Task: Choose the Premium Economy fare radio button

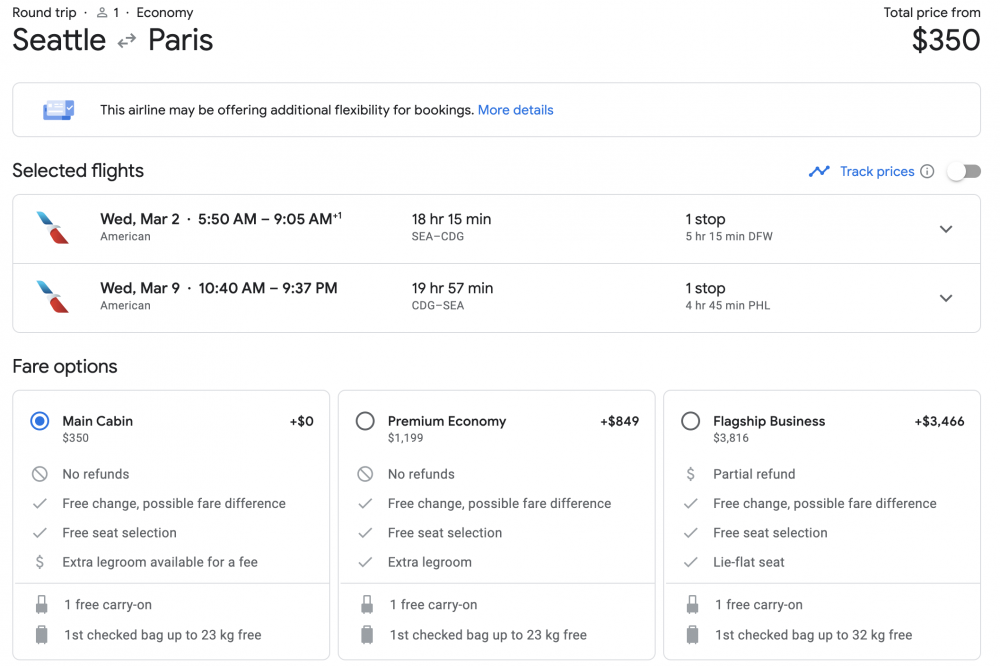Action: tap(366, 421)
